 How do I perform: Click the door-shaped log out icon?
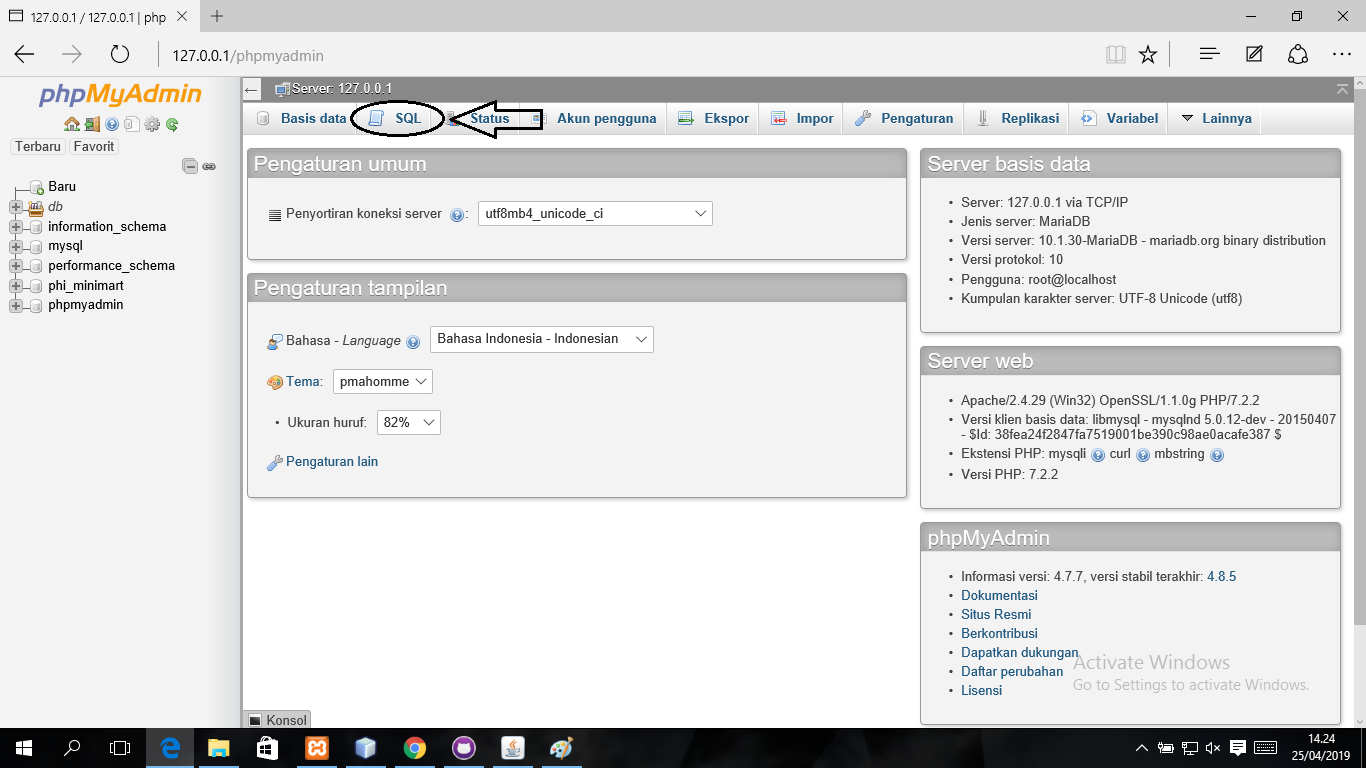pyautogui.click(x=91, y=125)
